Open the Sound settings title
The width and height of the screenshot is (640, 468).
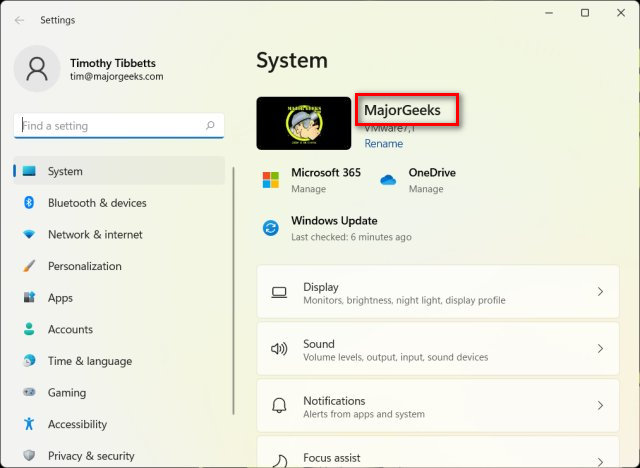click(x=319, y=344)
